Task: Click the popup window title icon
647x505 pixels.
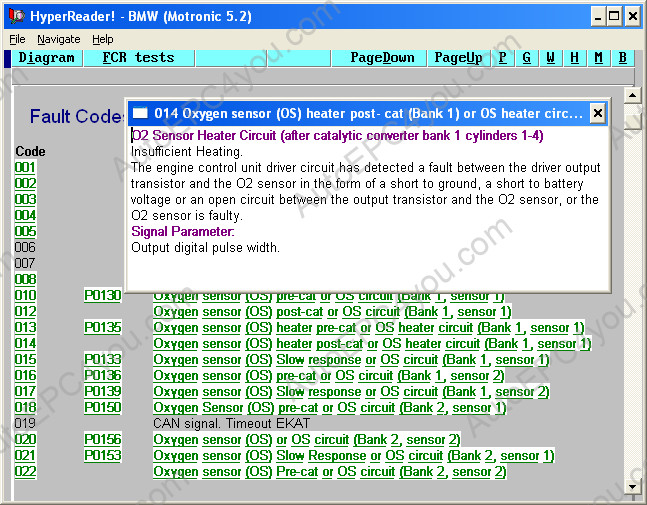Action: pyautogui.click(x=140, y=113)
